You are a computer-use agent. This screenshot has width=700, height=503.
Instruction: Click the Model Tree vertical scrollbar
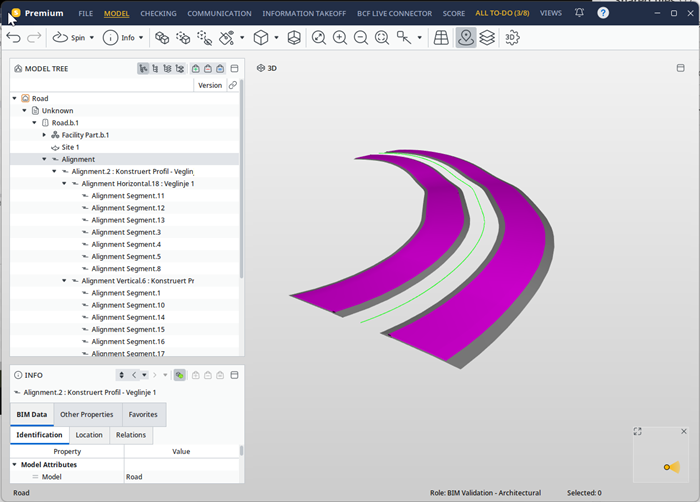coord(241,179)
